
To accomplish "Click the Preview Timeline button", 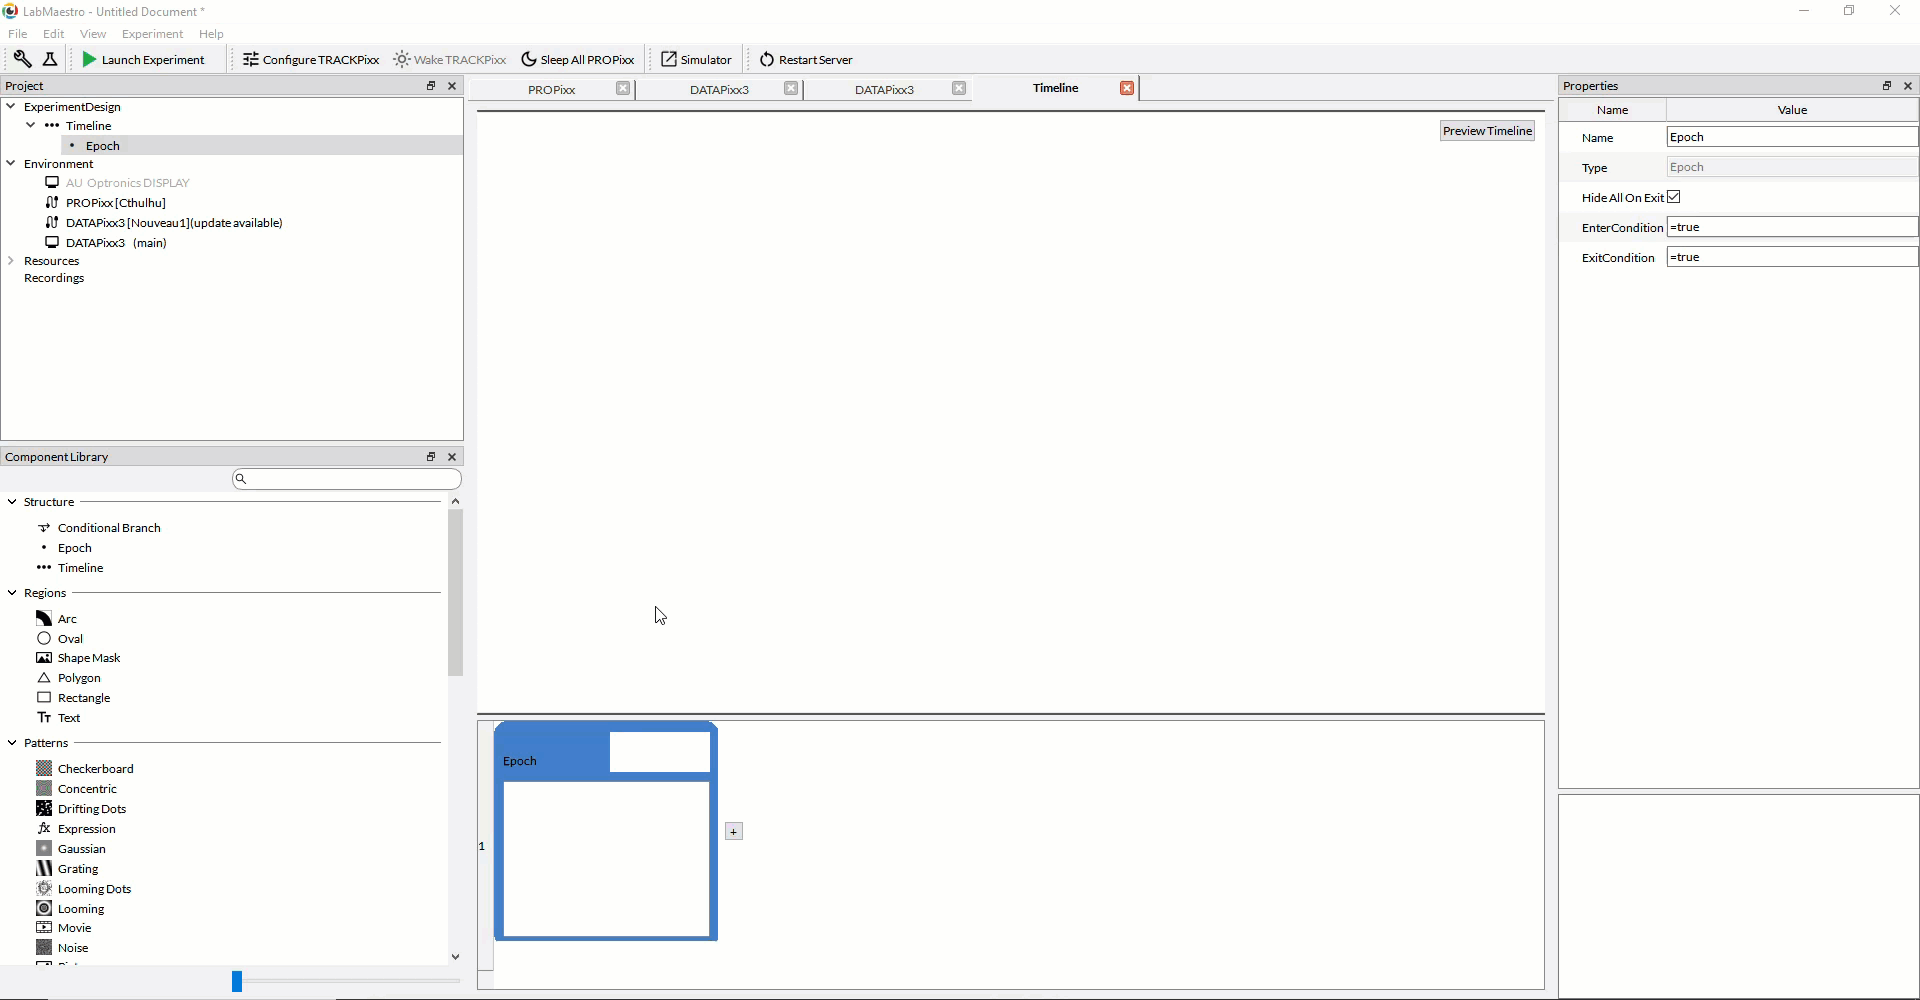I will click(1487, 131).
